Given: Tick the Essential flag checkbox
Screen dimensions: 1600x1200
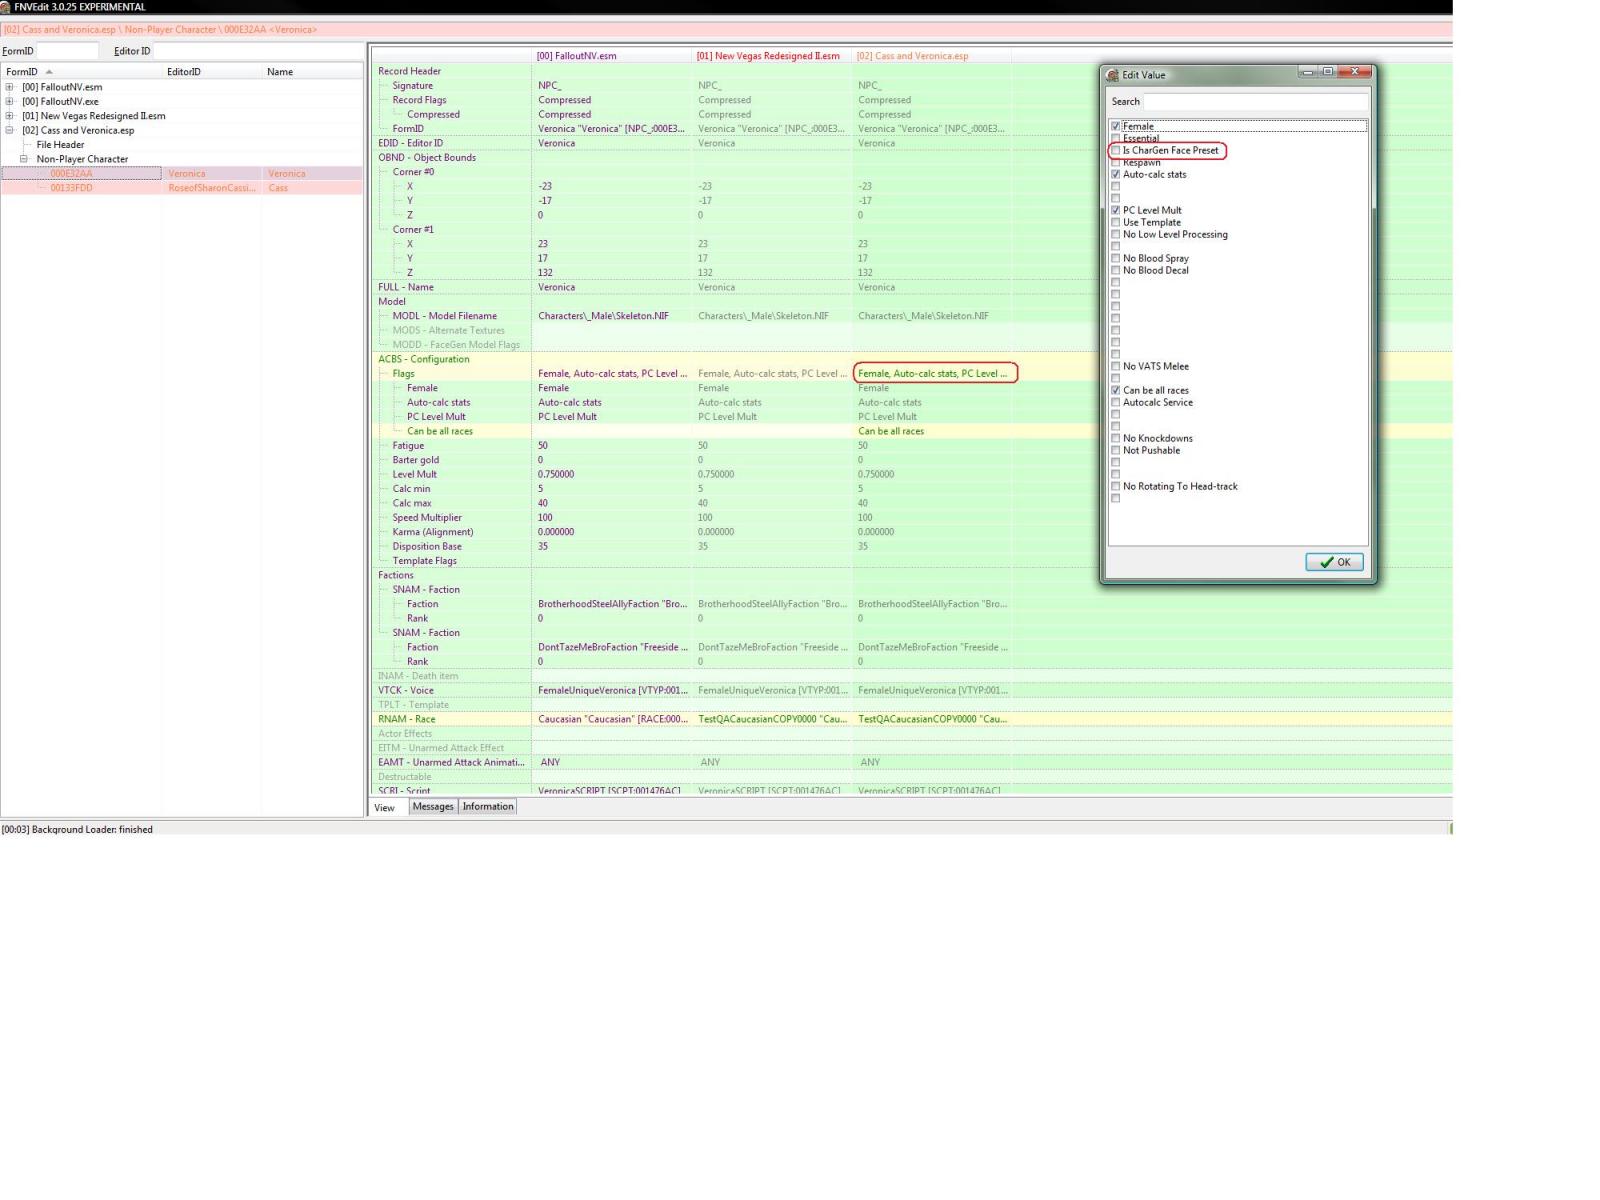Looking at the screenshot, I should coord(1116,139).
